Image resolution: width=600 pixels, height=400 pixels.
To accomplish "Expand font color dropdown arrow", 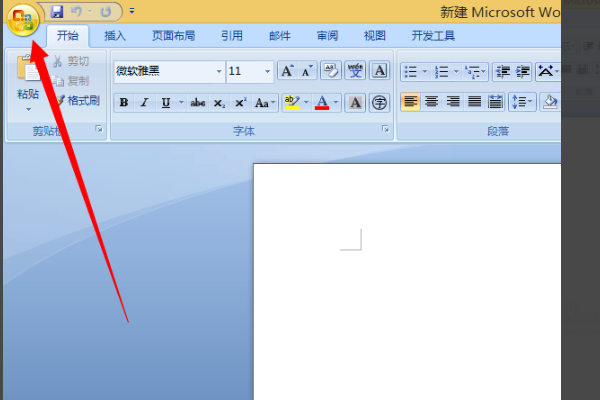I will pyautogui.click(x=336, y=103).
